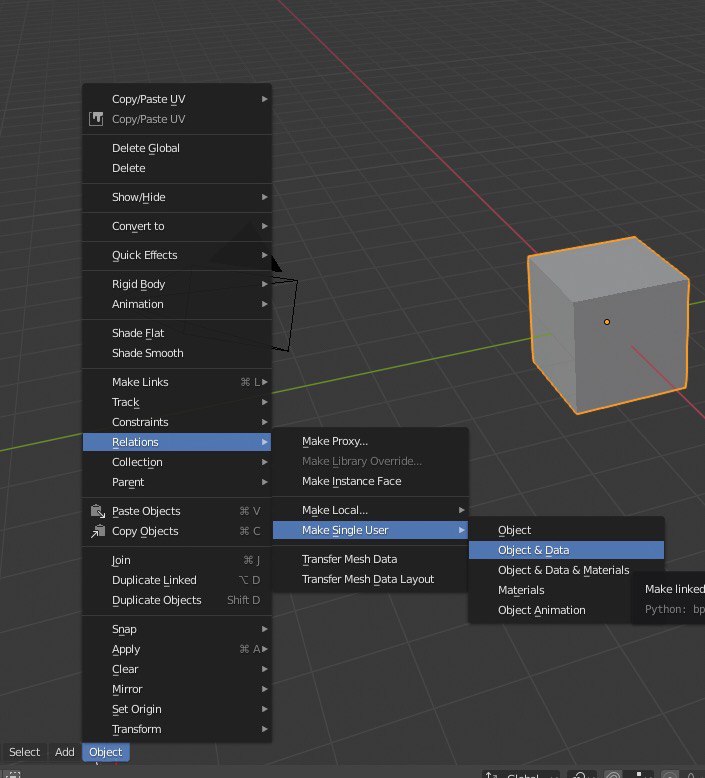
Task: Open the Quick Effects submenu
Action: click(x=177, y=255)
